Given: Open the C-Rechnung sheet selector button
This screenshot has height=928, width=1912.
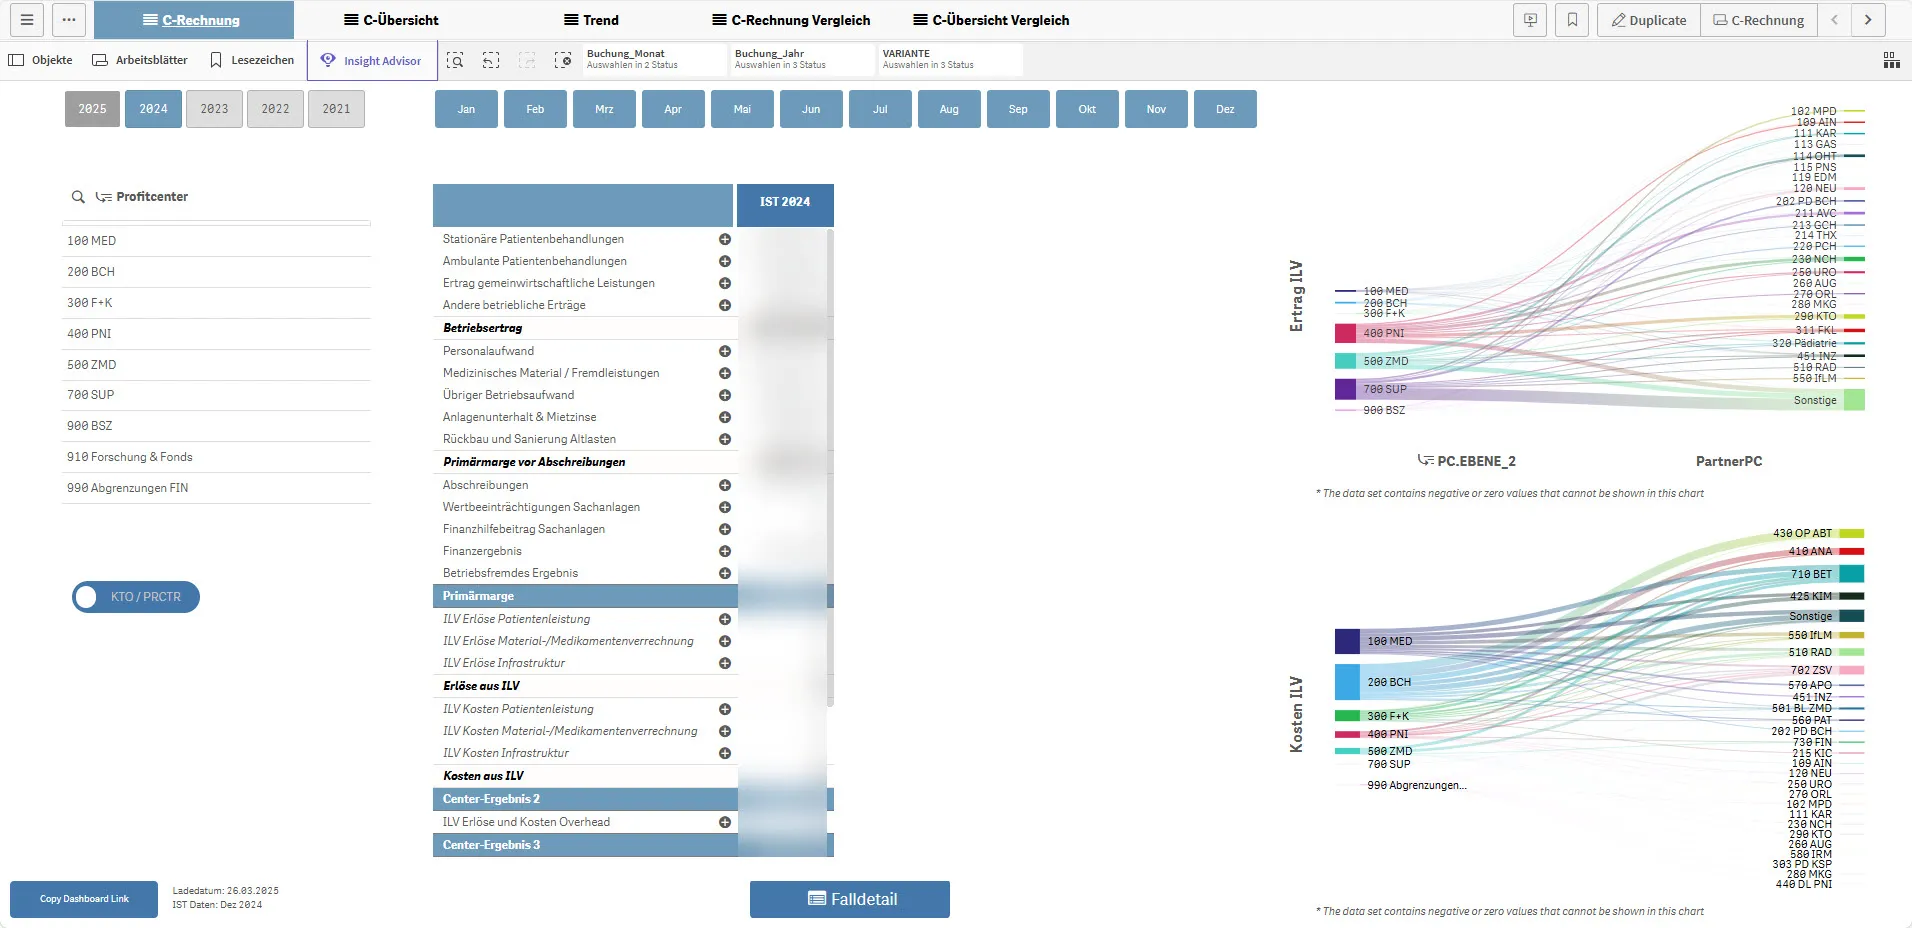Looking at the screenshot, I should tap(1758, 20).
